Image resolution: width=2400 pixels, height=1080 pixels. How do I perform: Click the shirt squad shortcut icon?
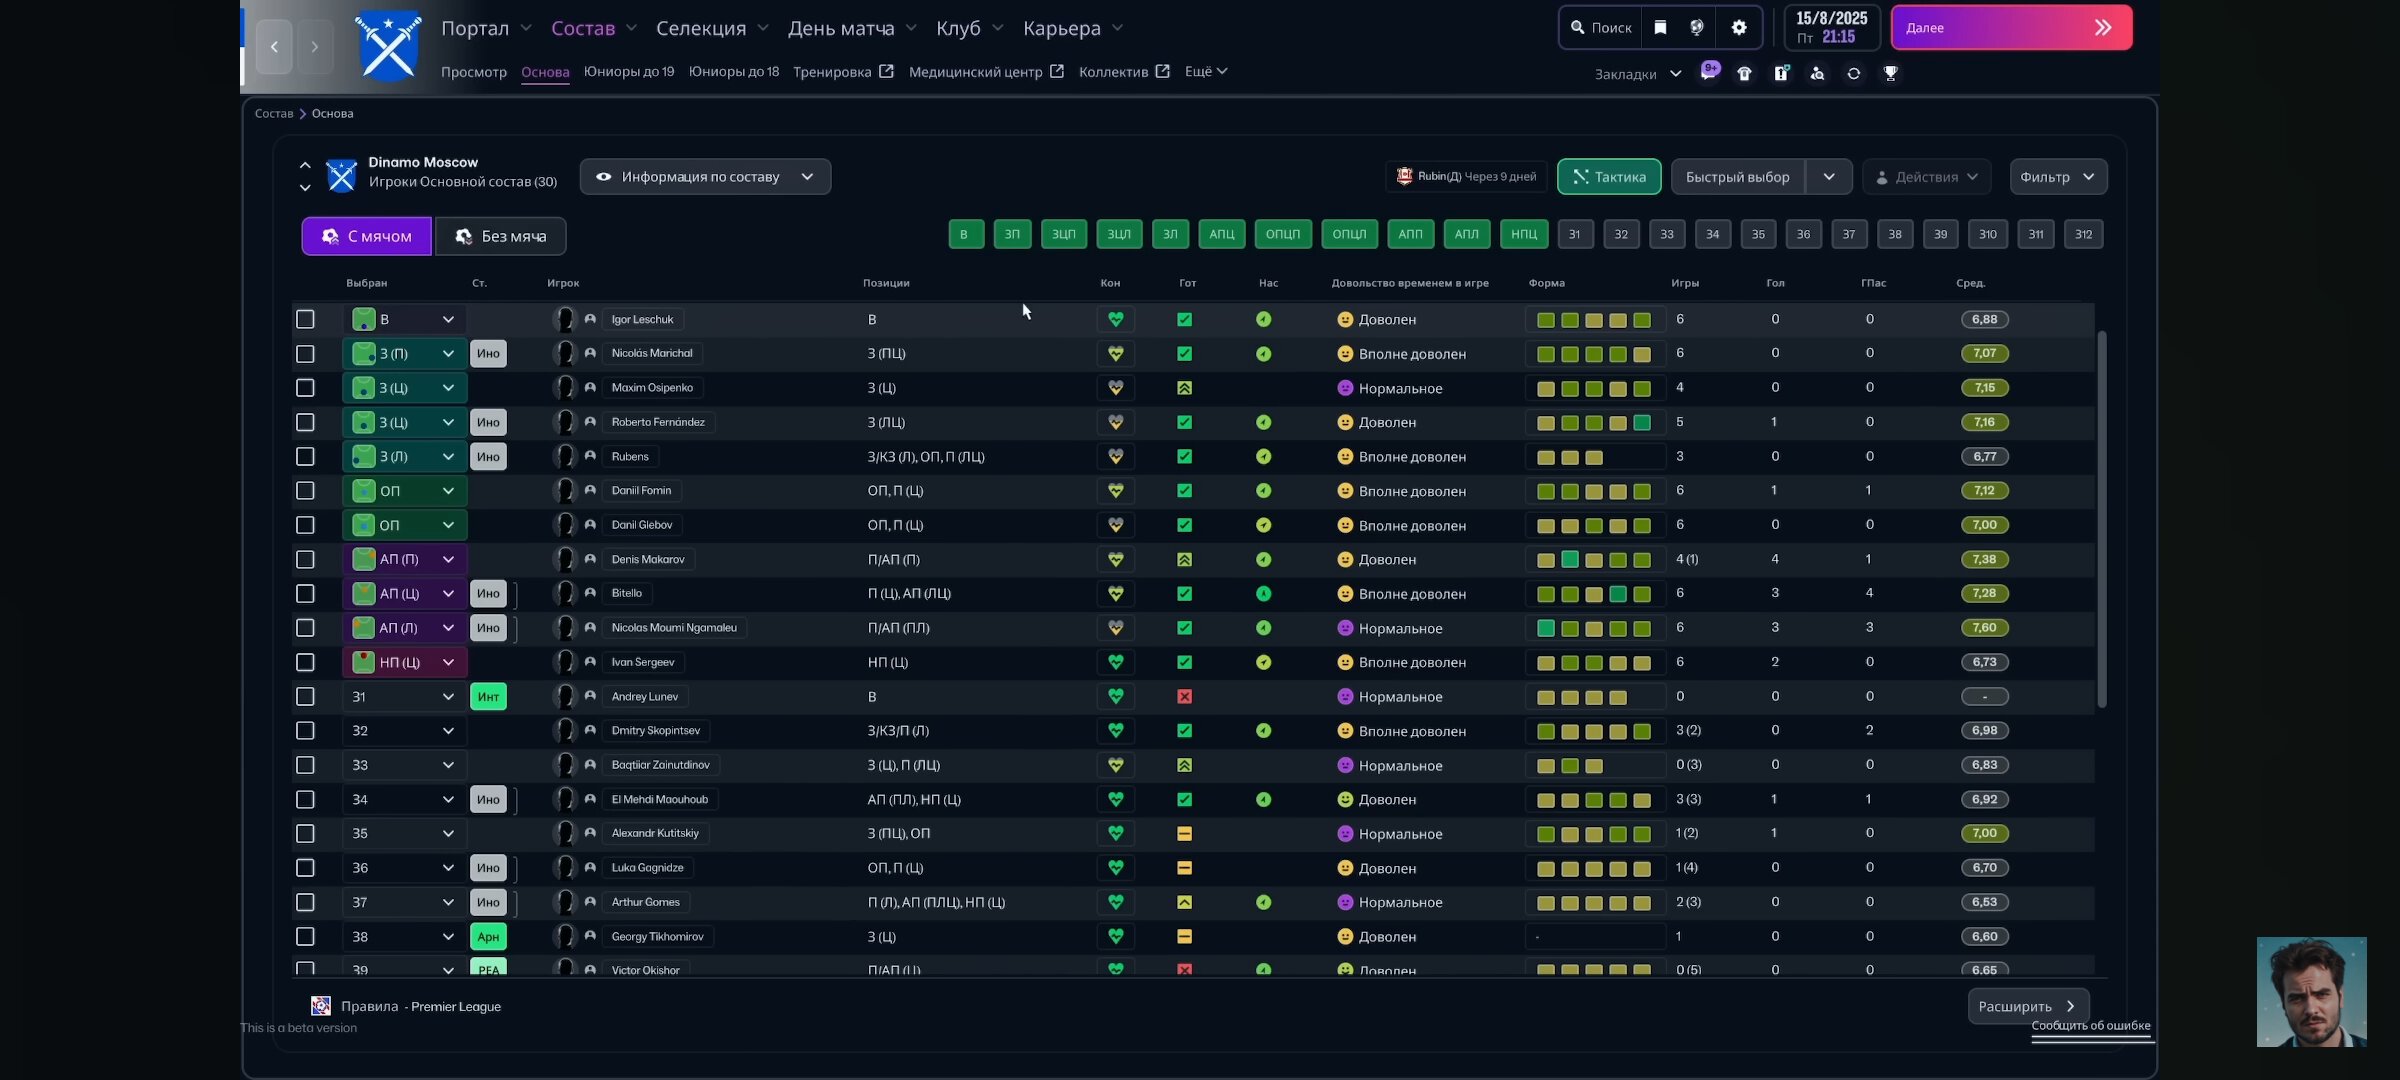tap(1744, 73)
